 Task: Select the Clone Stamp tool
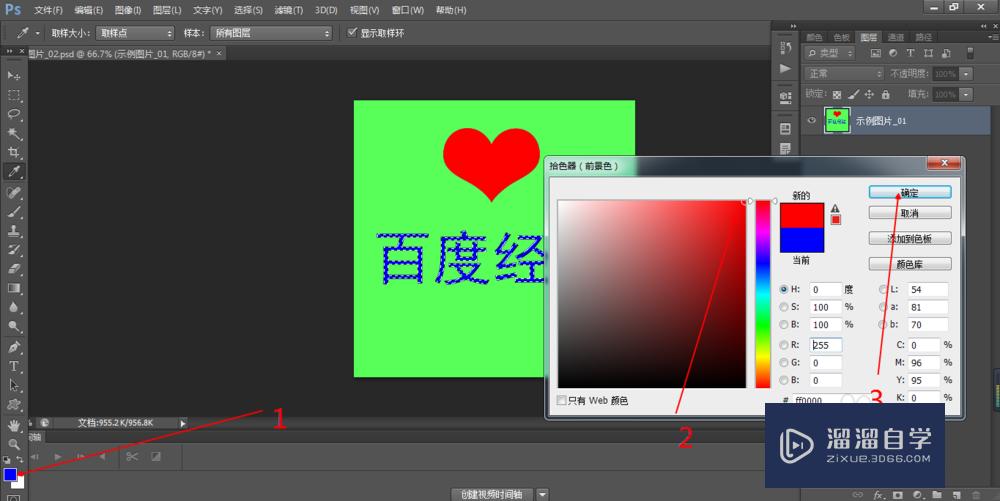[x=13, y=231]
